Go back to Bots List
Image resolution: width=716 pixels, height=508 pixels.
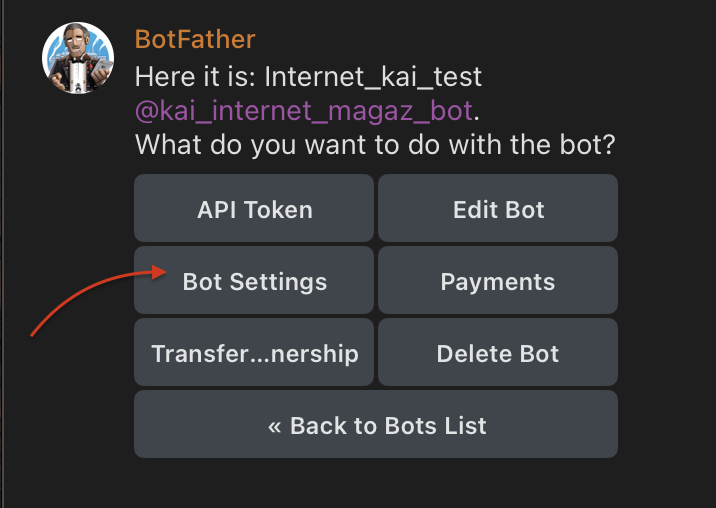click(376, 426)
